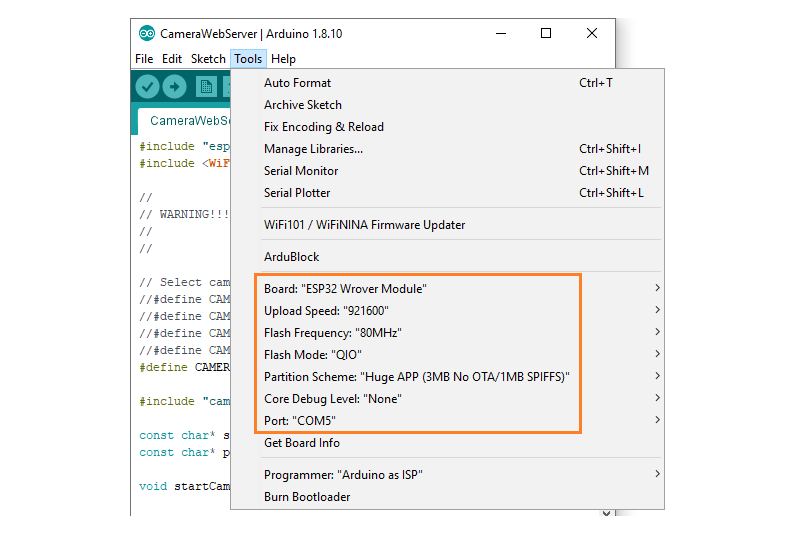Expand the Core Debug Level "None" submenu

pyautogui.click(x=447, y=398)
